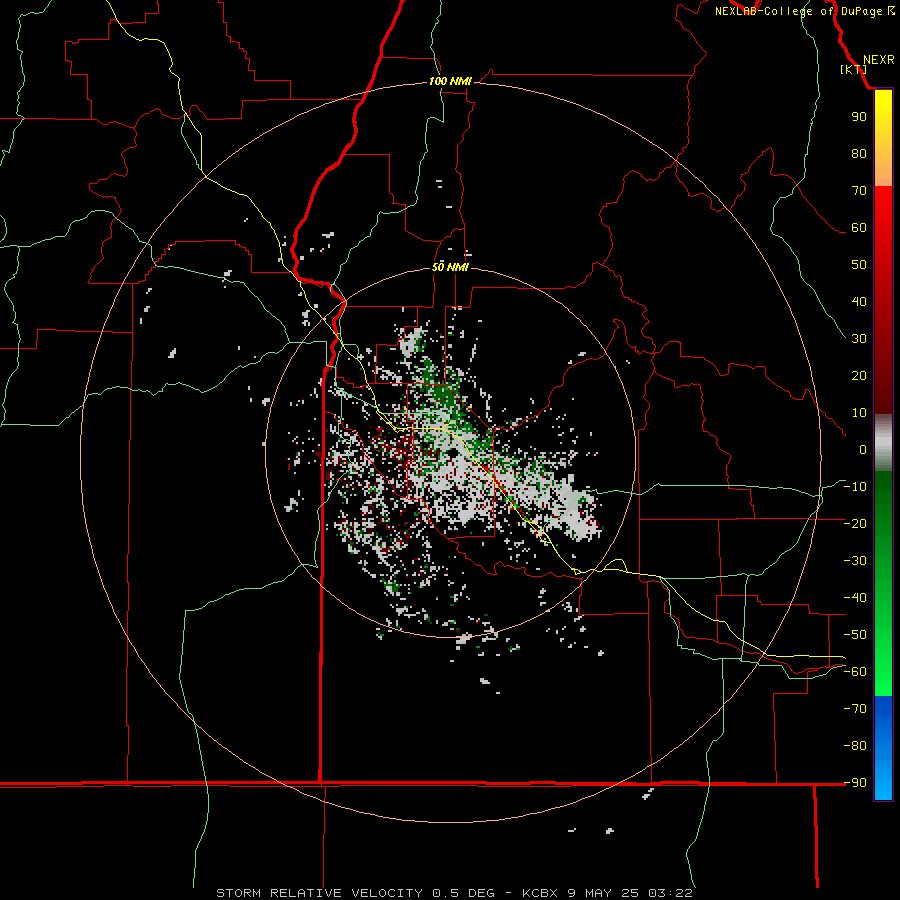Pick the orange band between 70 and 80
Viewport: 900px width, 900px height.
pyautogui.click(x=883, y=171)
